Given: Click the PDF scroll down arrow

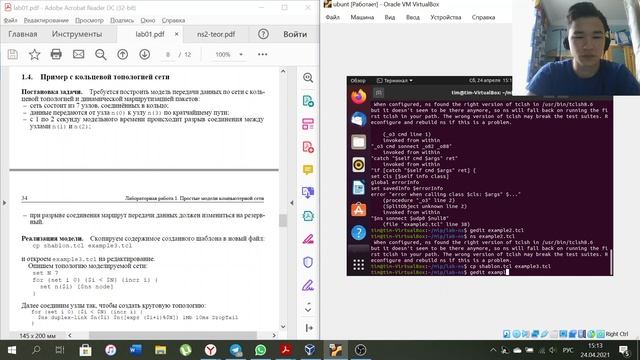Looking at the screenshot, I should tap(283, 326).
